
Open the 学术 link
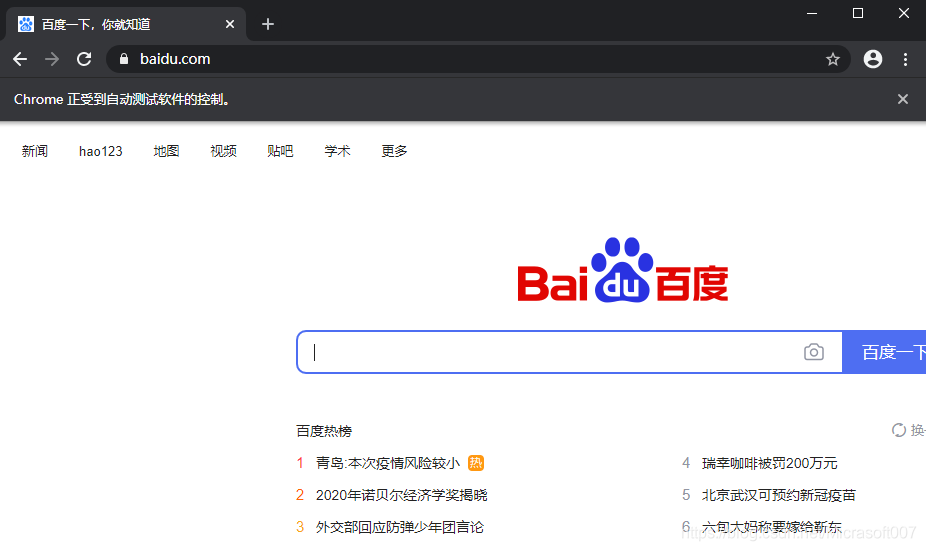click(337, 151)
